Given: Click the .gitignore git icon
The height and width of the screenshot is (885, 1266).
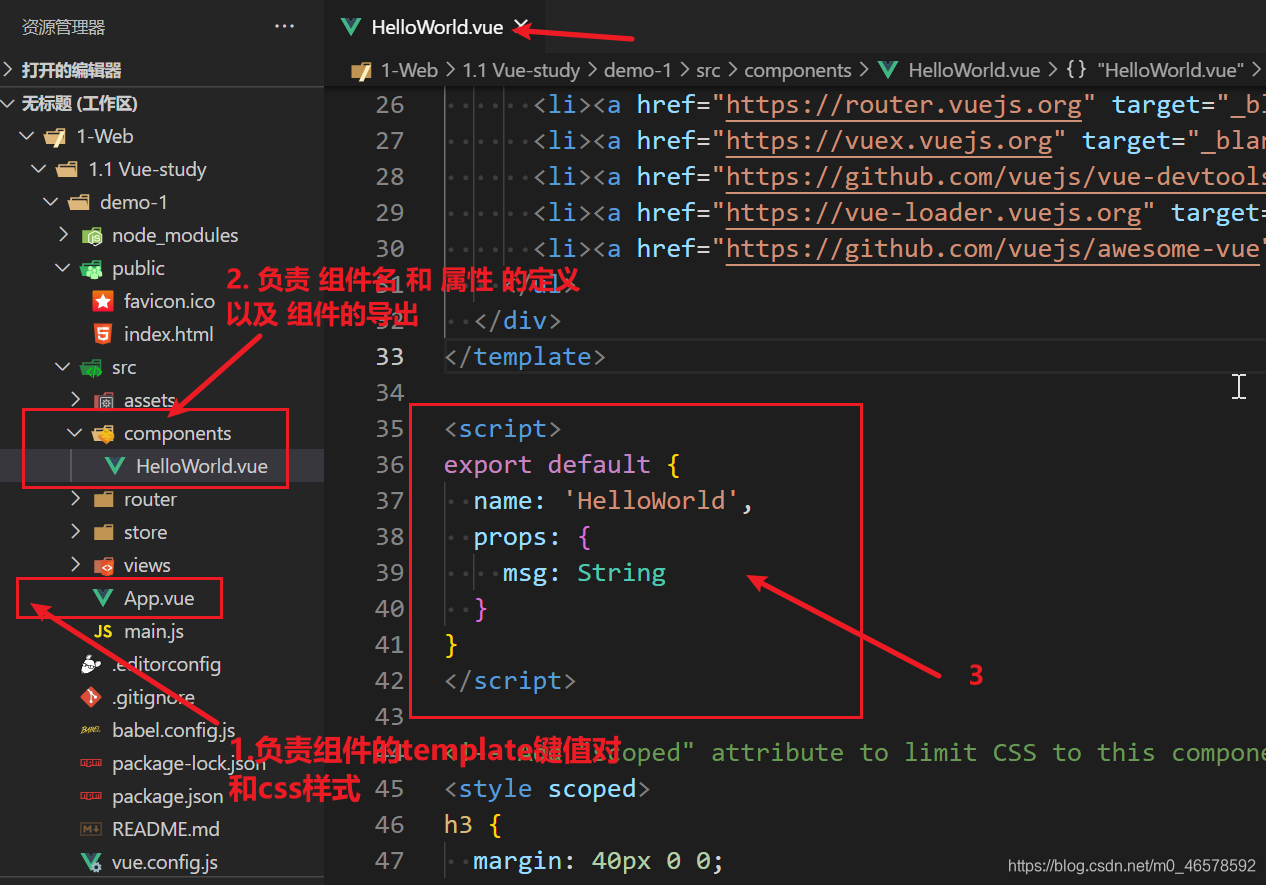Looking at the screenshot, I should [x=91, y=697].
